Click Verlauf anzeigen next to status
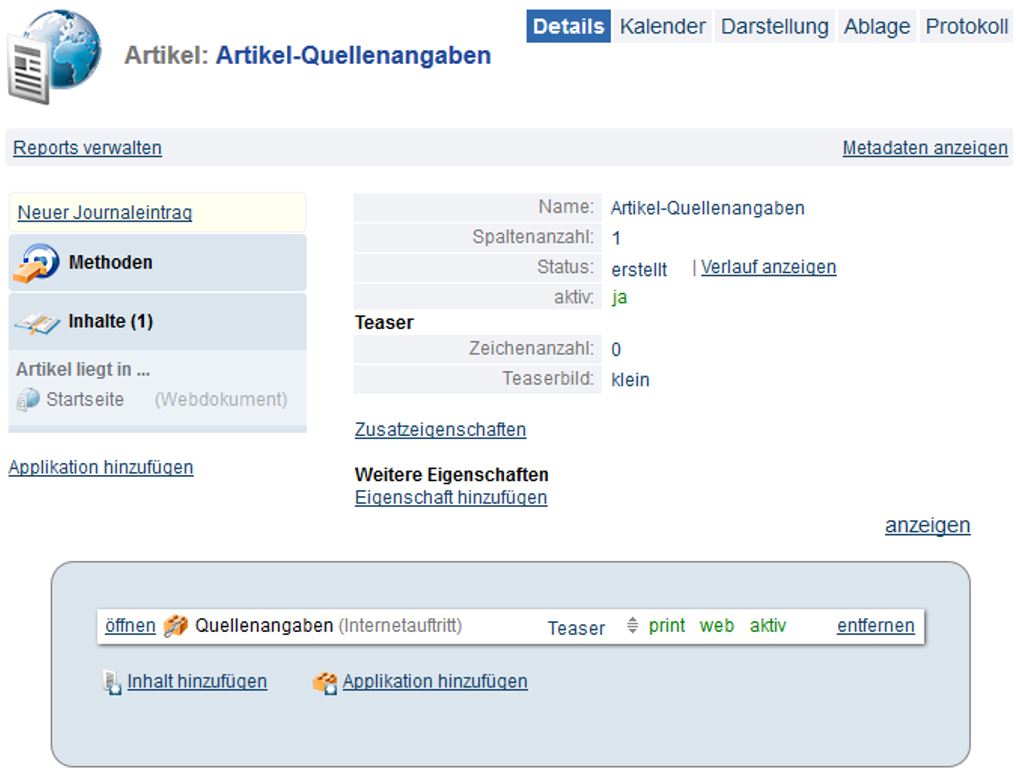1016x774 pixels. (768, 267)
